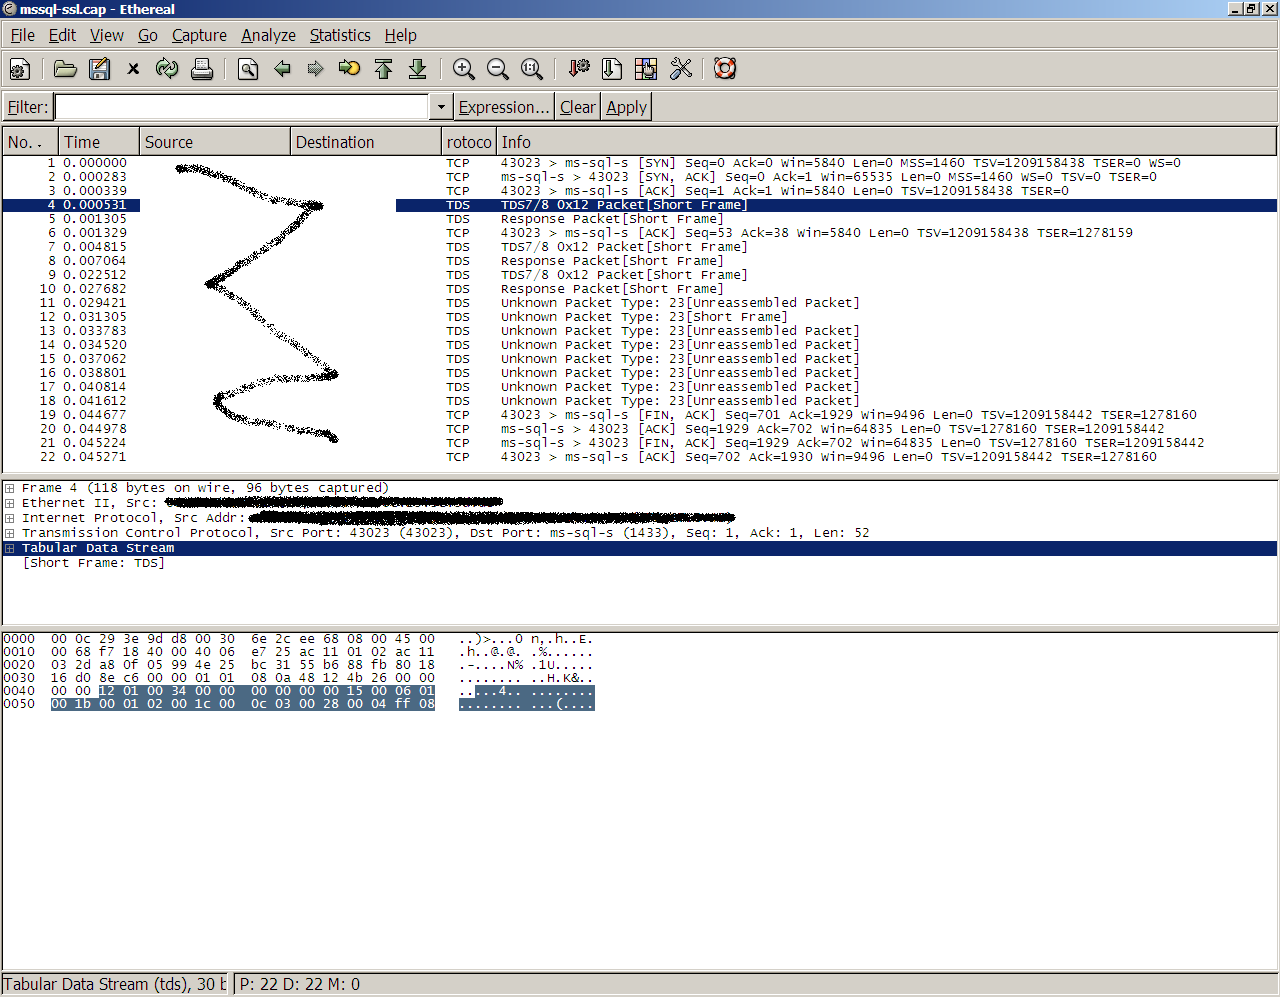
Task: Select the [Short Frame: TDS] line
Action: point(93,563)
